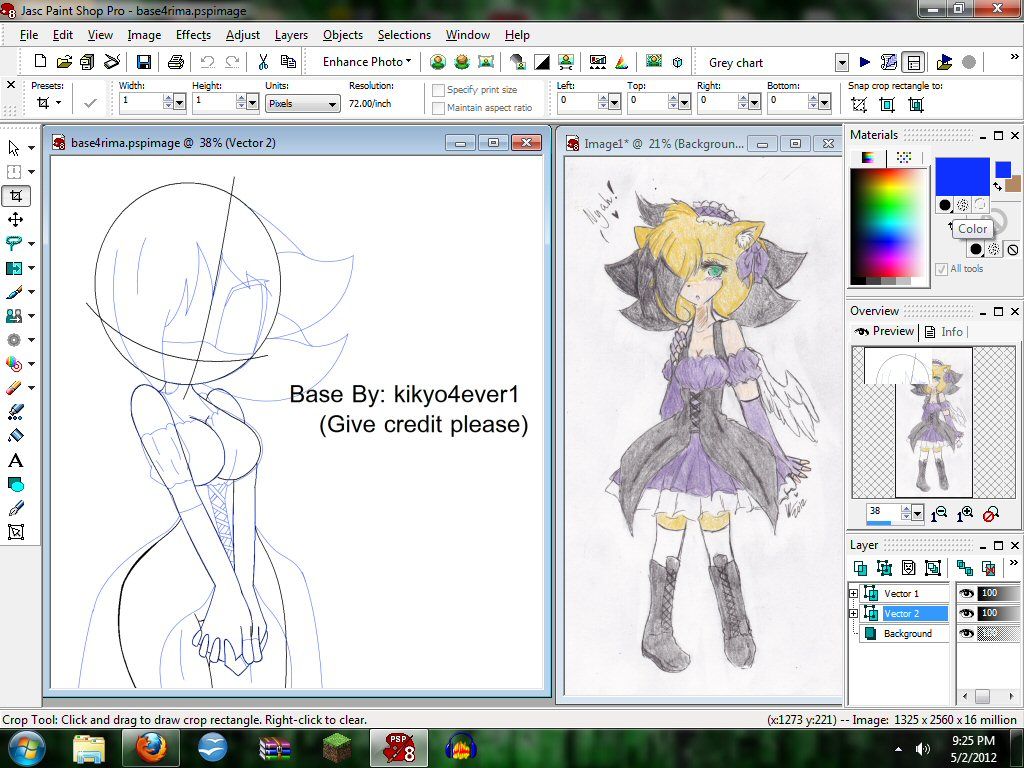Zoom in within the Overview palette
Viewport: 1024px width, 768px height.
(x=965, y=514)
